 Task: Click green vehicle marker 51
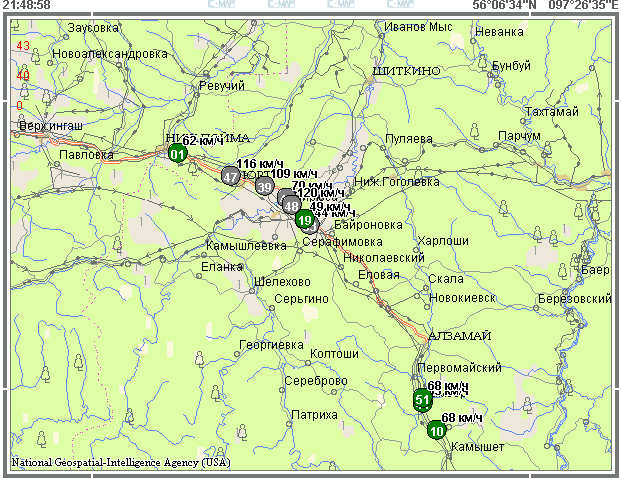click(x=422, y=400)
